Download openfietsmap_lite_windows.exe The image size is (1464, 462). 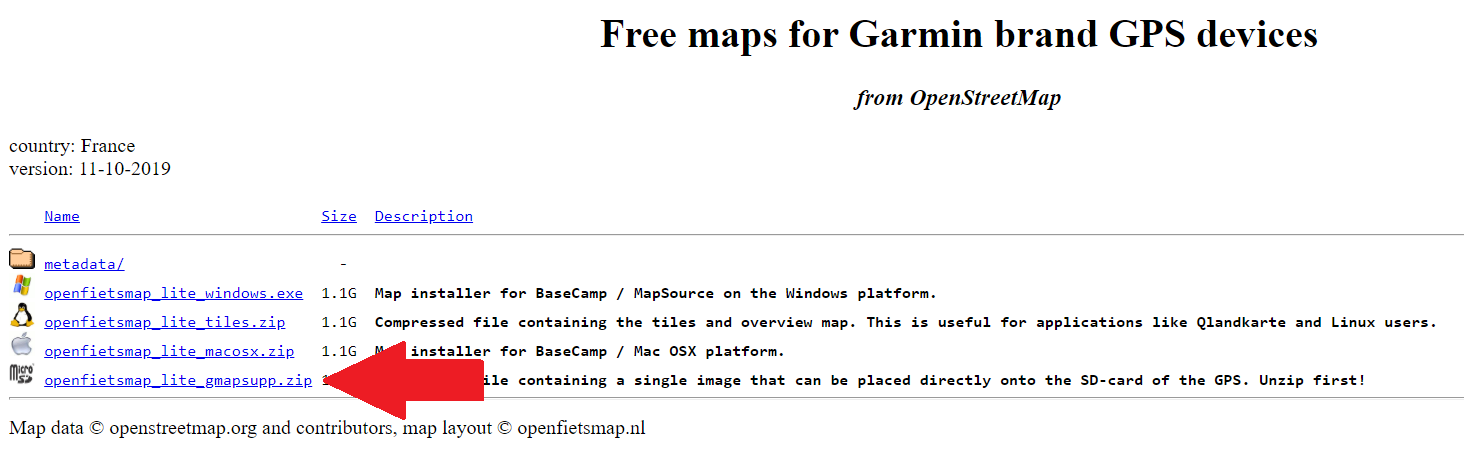click(x=173, y=293)
